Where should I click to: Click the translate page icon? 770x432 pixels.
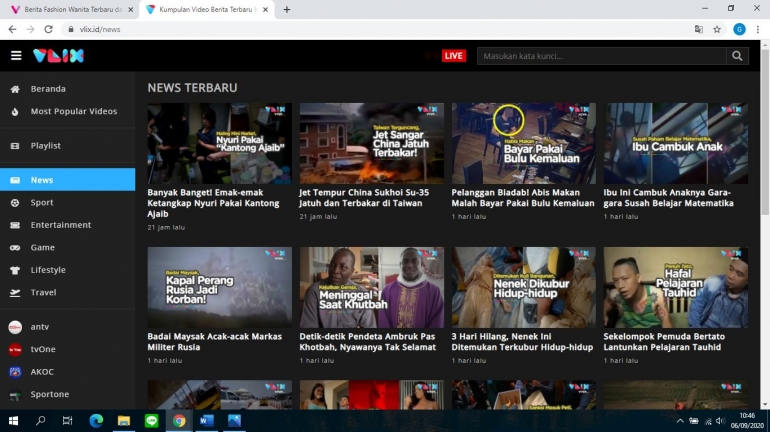click(x=698, y=29)
